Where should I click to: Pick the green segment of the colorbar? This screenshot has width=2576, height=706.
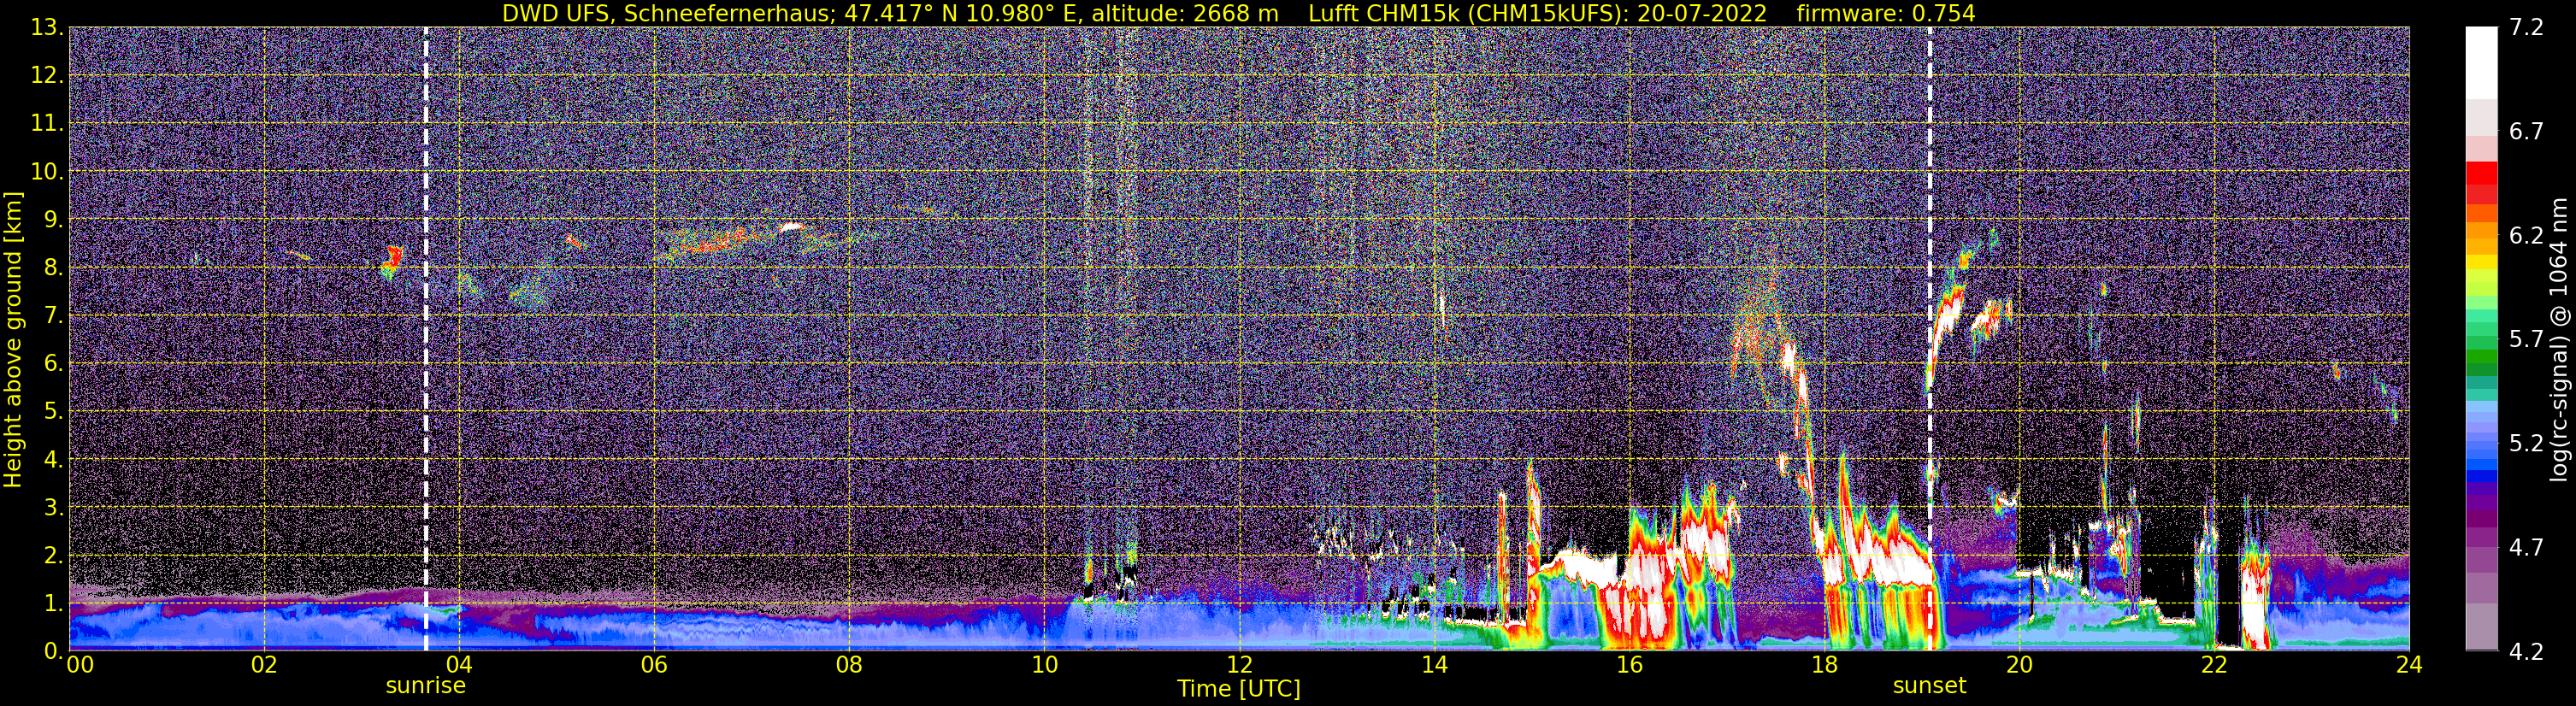click(2481, 358)
